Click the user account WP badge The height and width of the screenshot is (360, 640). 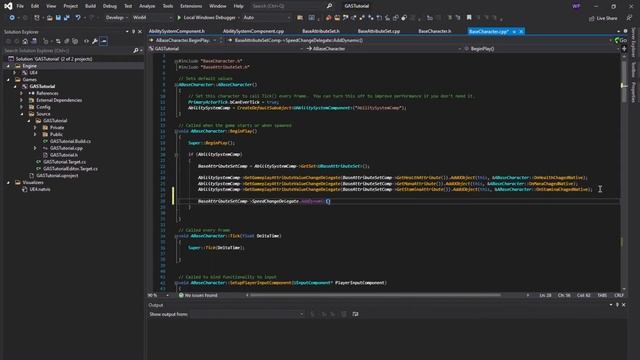coord(576,6)
